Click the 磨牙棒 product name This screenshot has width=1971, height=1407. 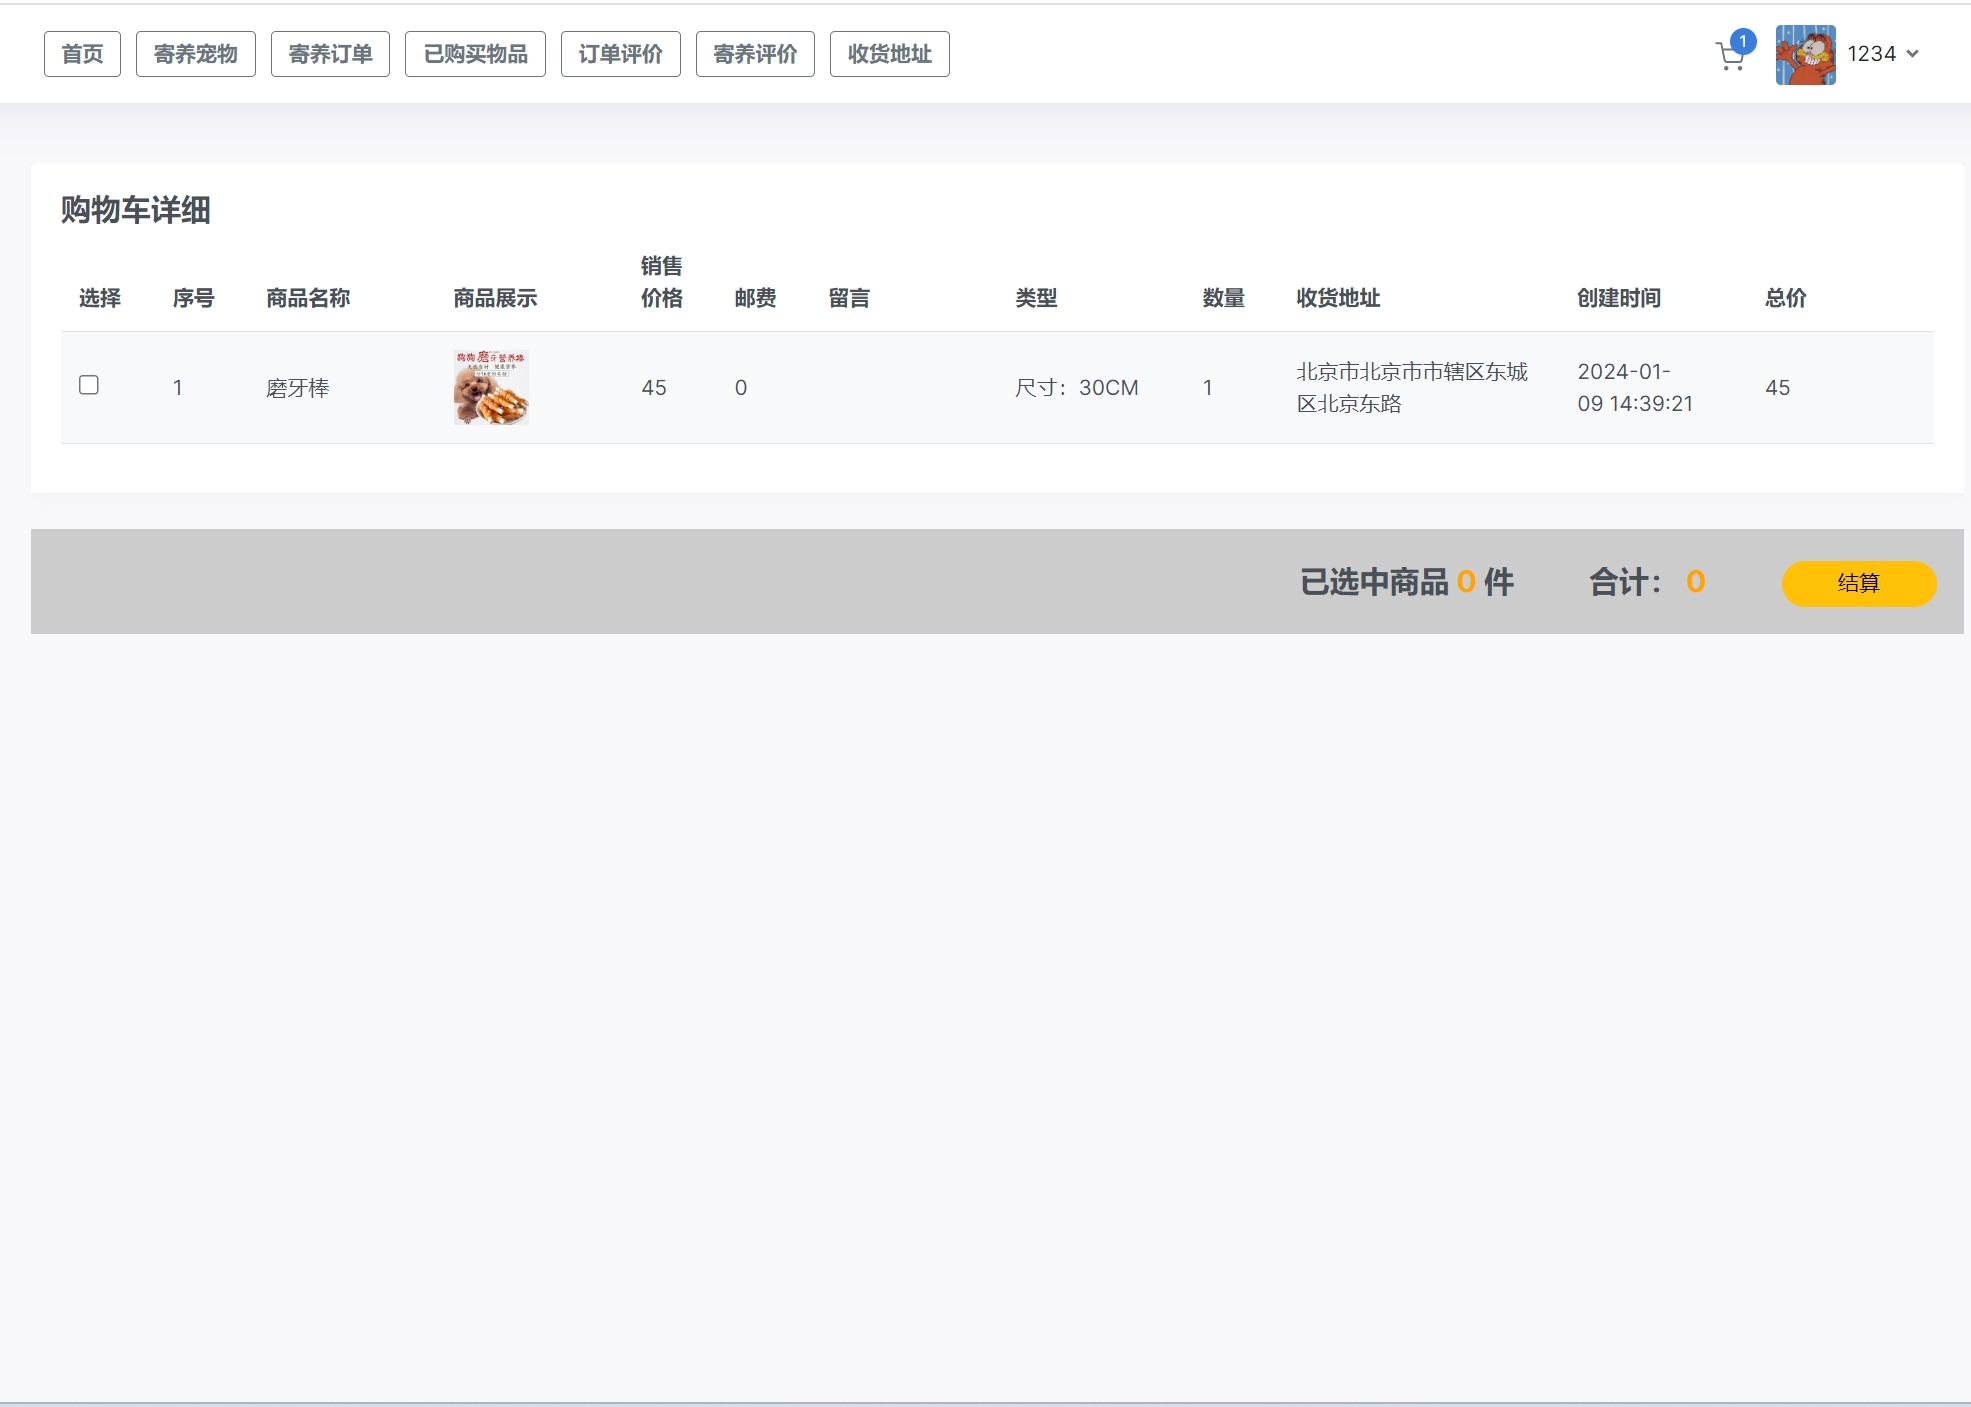coord(298,388)
